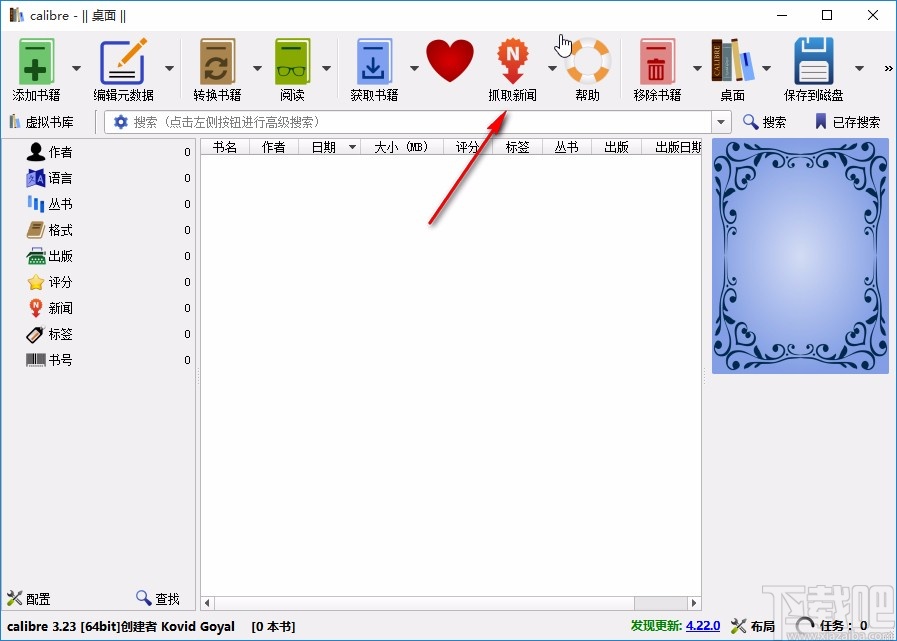Open 已存搜索 saved searches
Viewport: 897px width, 641px height.
coord(847,122)
